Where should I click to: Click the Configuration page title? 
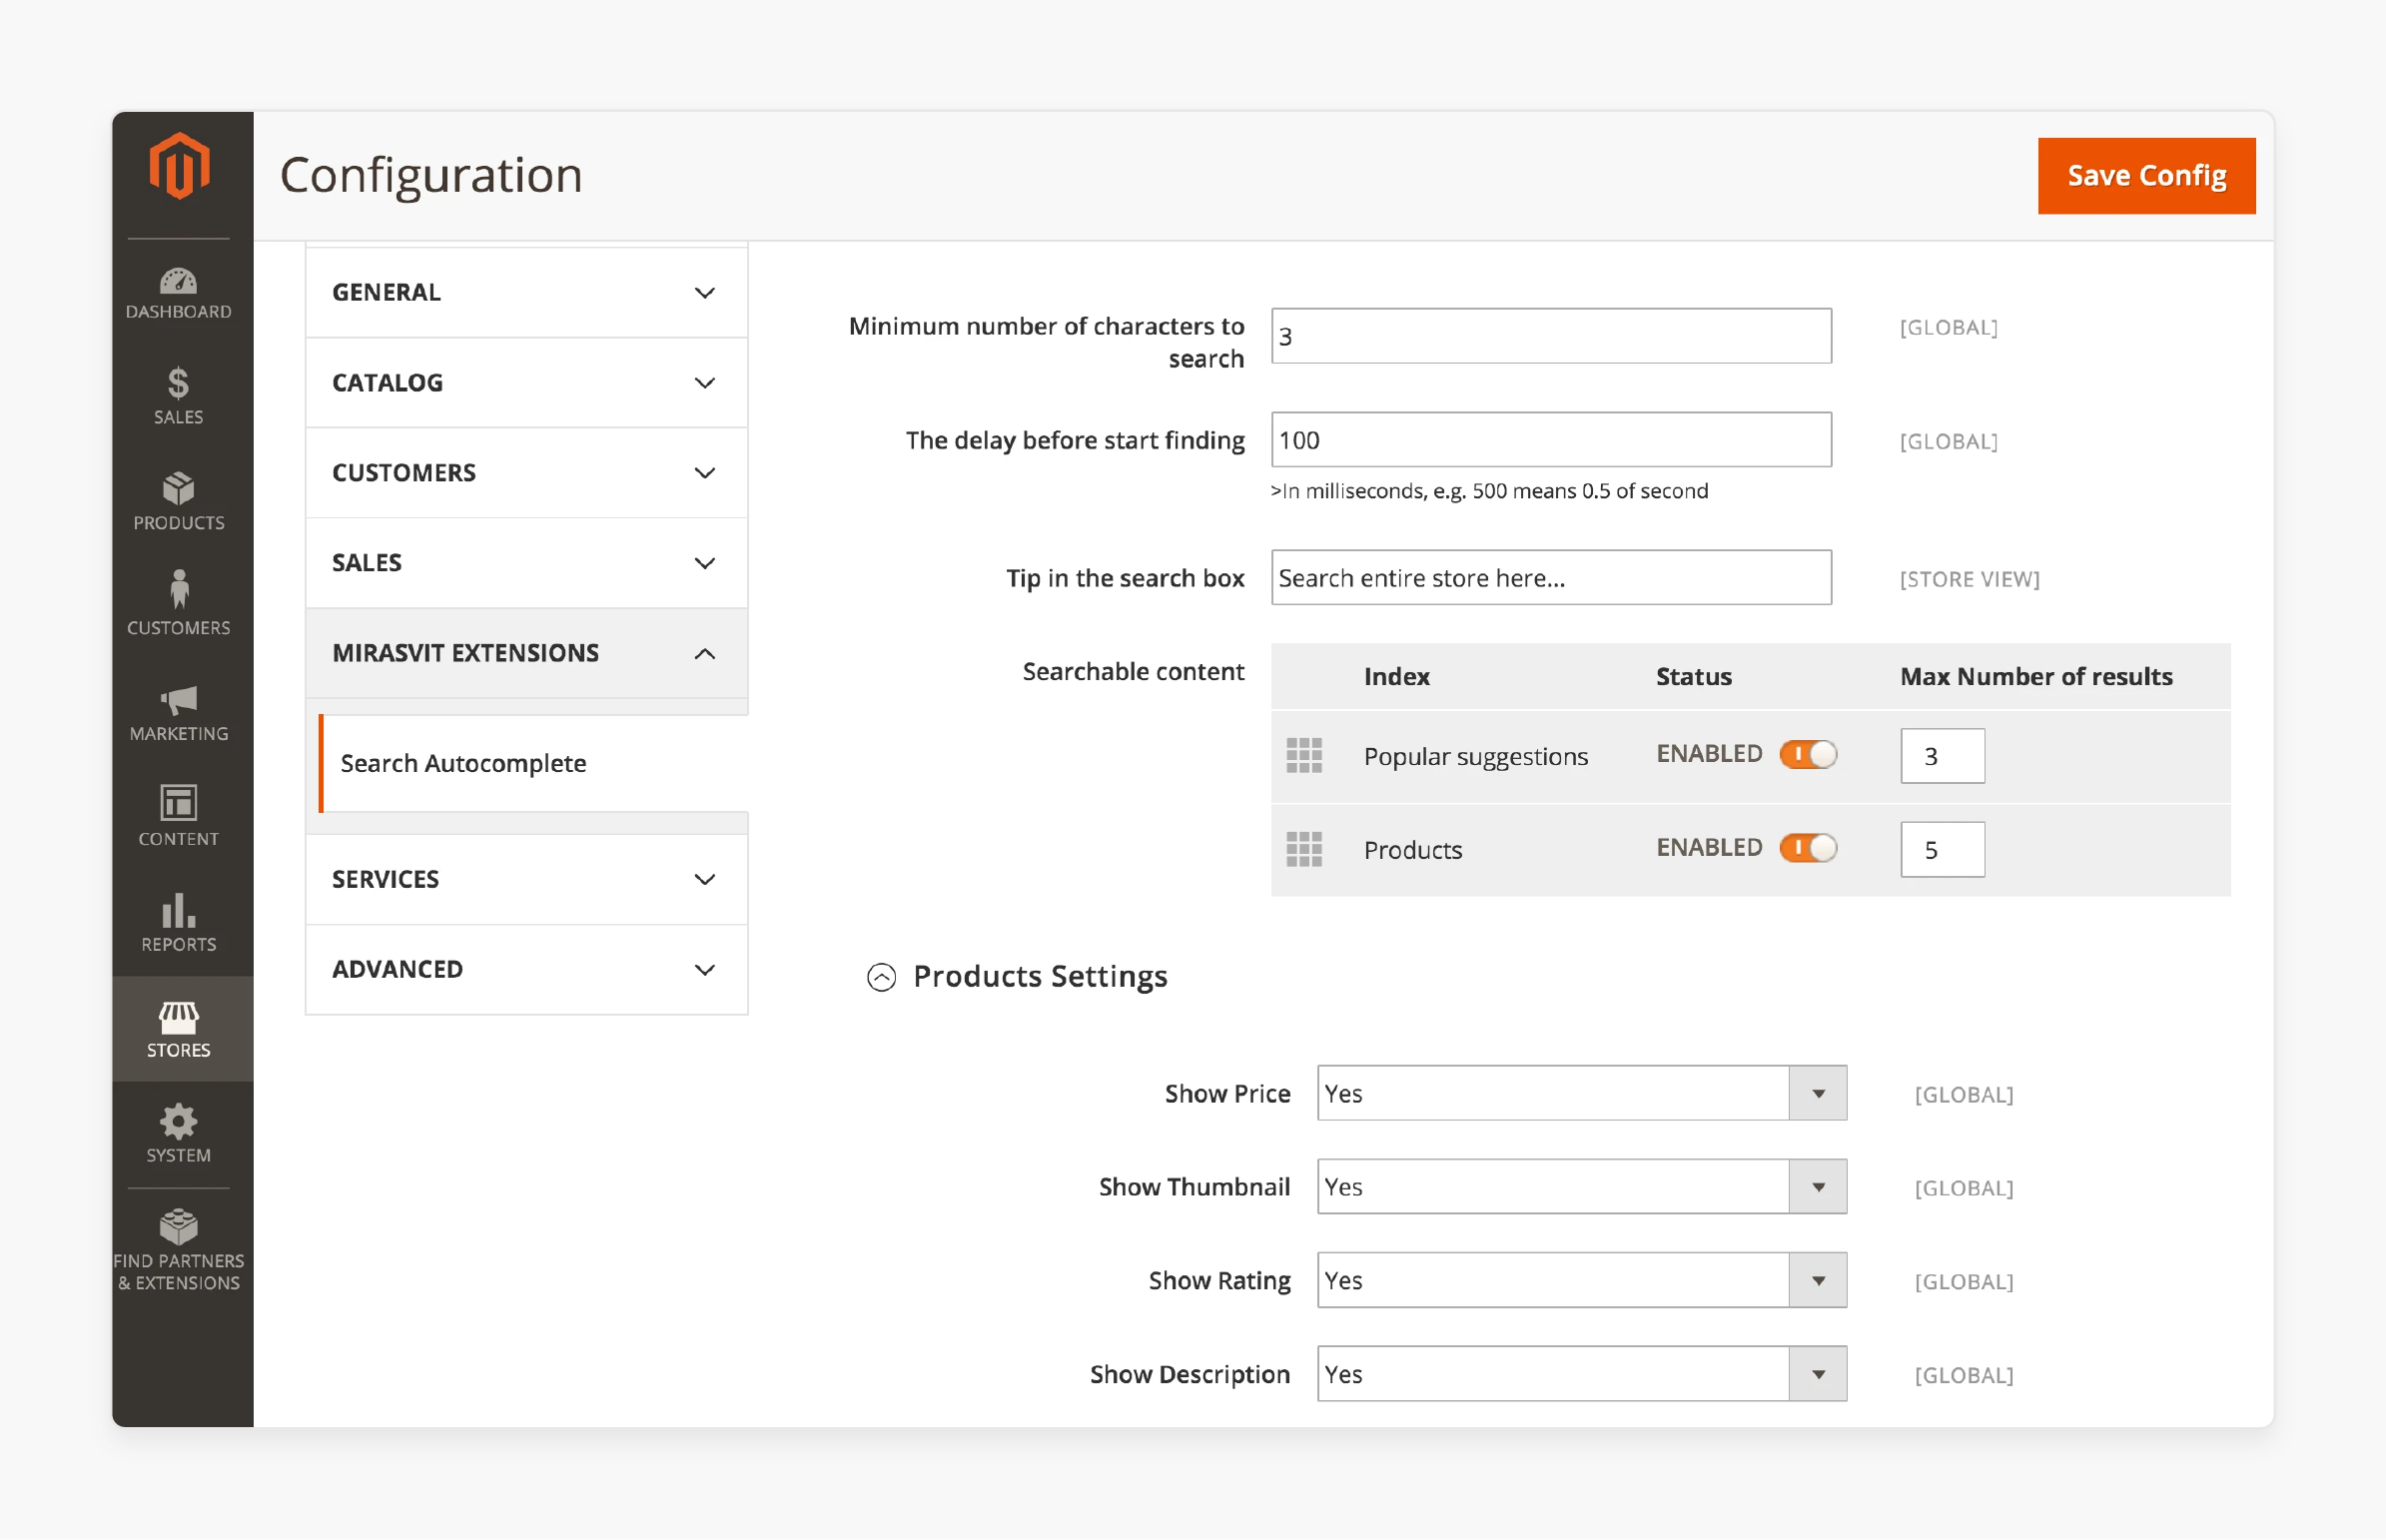(x=431, y=175)
